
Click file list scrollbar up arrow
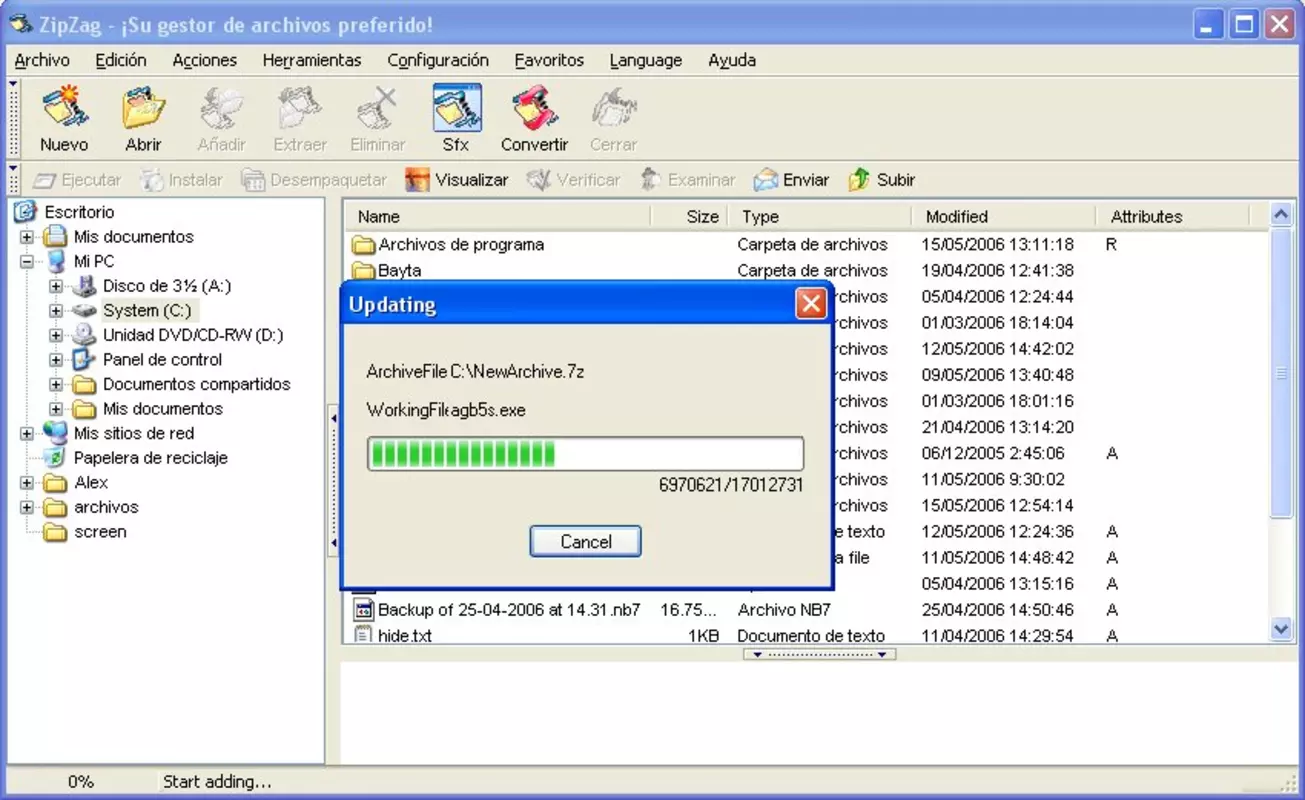click(1281, 213)
